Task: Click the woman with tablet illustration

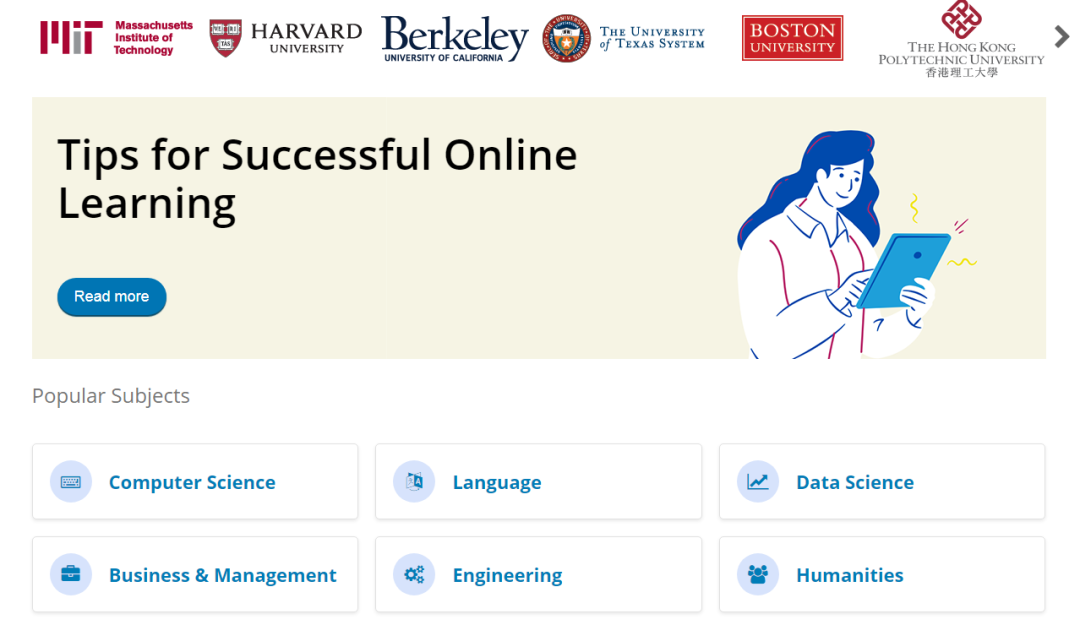Action: [x=854, y=245]
